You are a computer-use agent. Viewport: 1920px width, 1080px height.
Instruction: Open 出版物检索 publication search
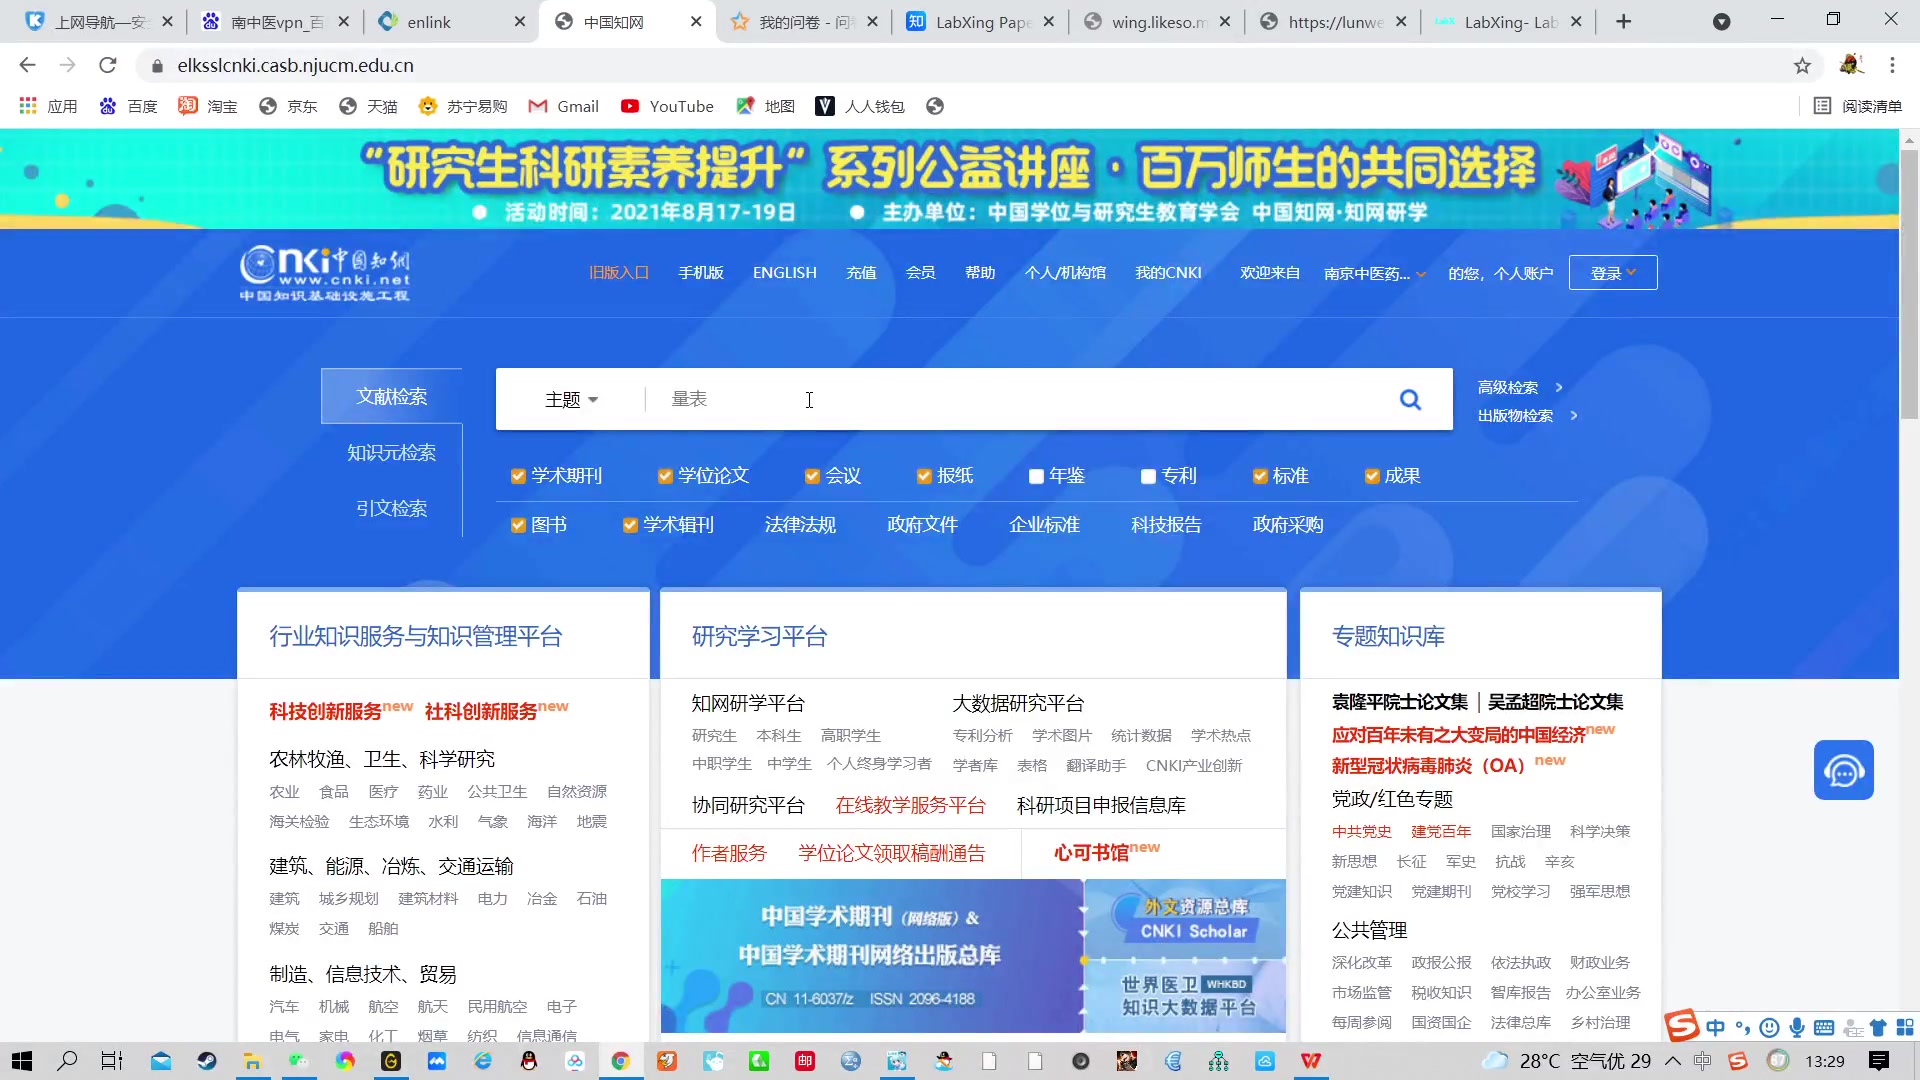(1528, 415)
